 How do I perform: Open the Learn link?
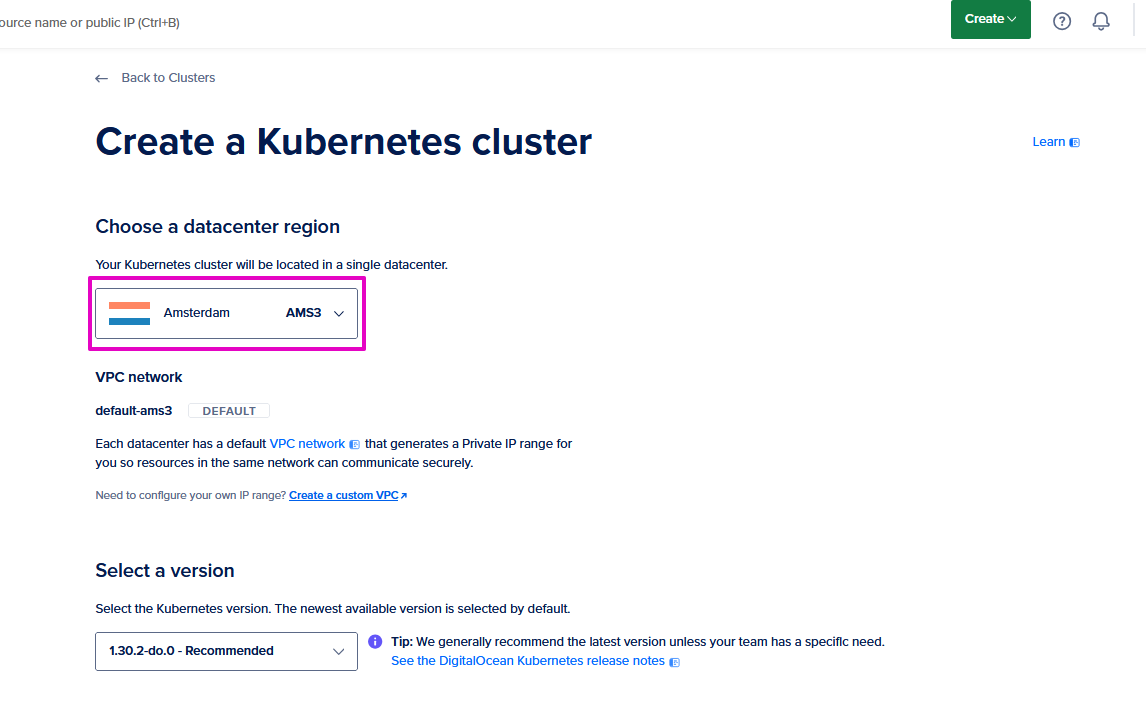click(1055, 142)
